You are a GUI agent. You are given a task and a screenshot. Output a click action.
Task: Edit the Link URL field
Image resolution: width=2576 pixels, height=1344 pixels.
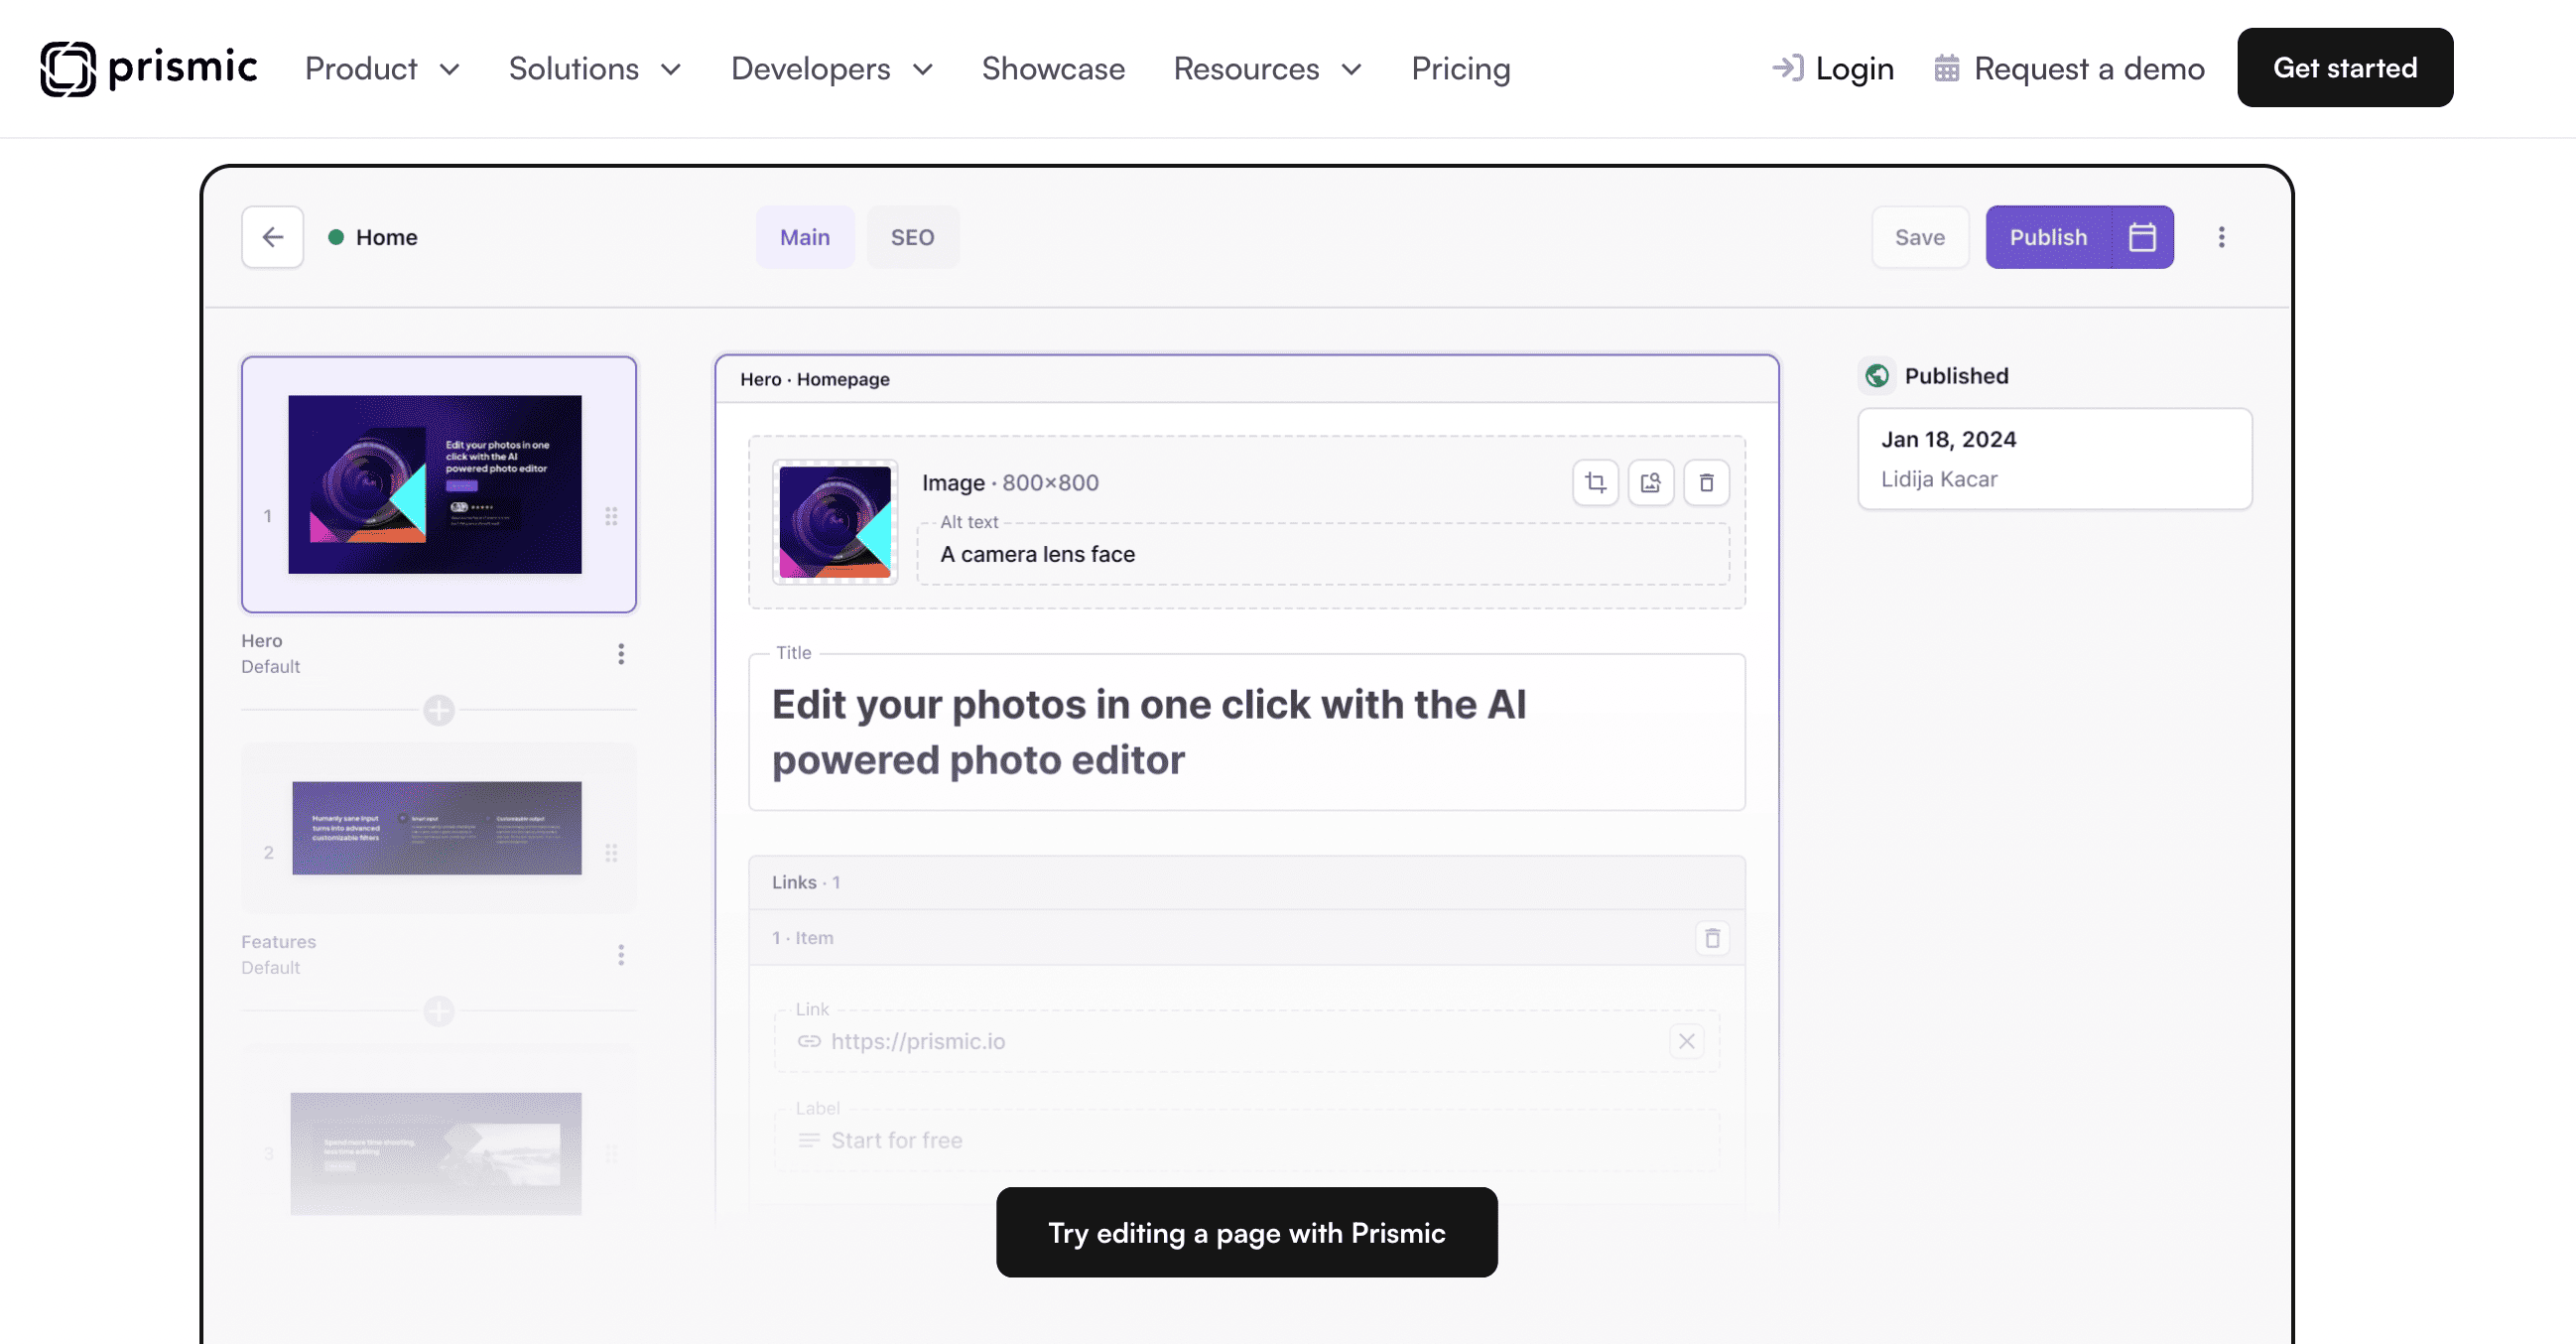pos(1246,1041)
